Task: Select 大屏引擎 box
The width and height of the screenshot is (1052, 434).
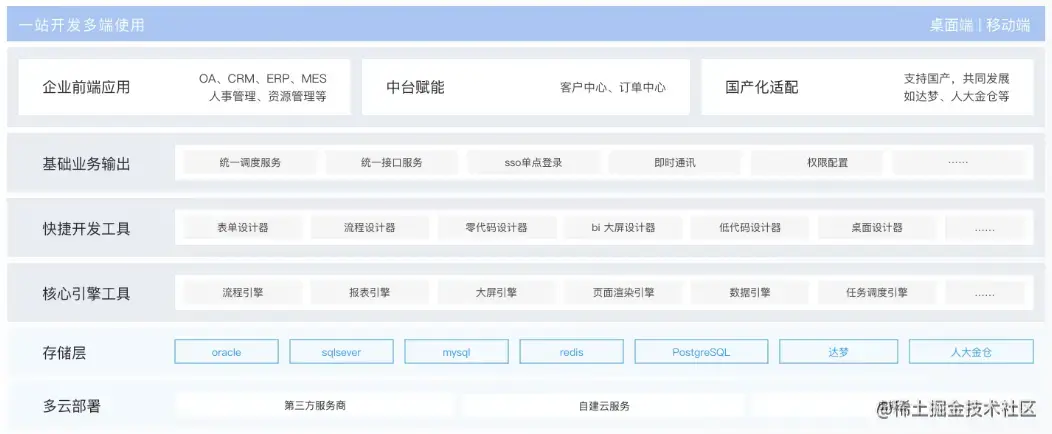Action: 496,293
